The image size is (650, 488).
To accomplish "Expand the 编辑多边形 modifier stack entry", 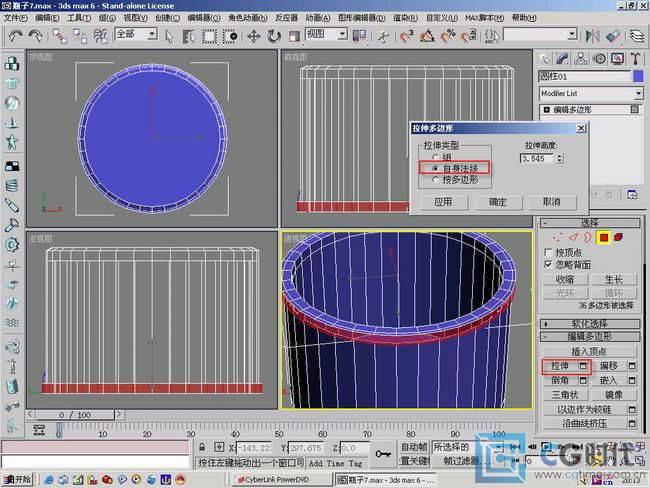I will click(546, 110).
